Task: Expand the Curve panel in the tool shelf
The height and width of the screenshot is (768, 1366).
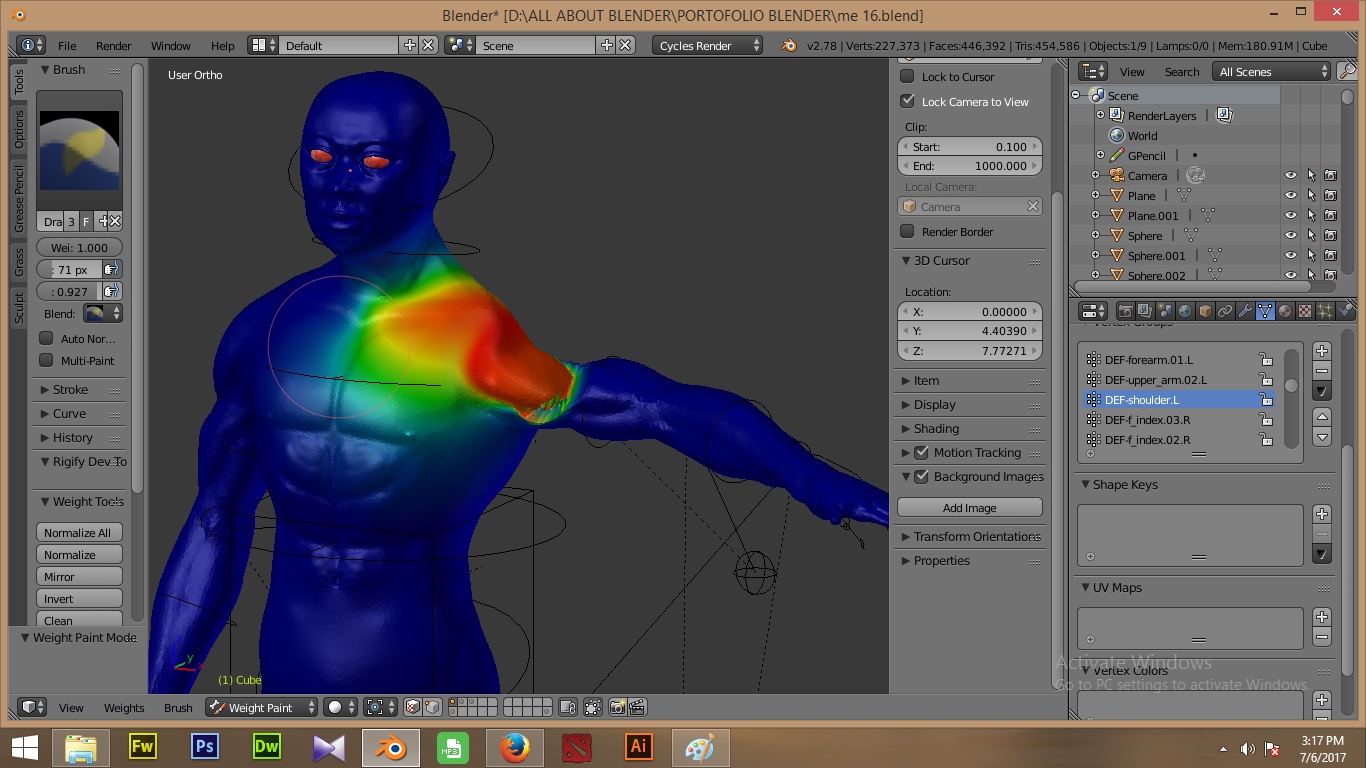Action: [x=69, y=413]
